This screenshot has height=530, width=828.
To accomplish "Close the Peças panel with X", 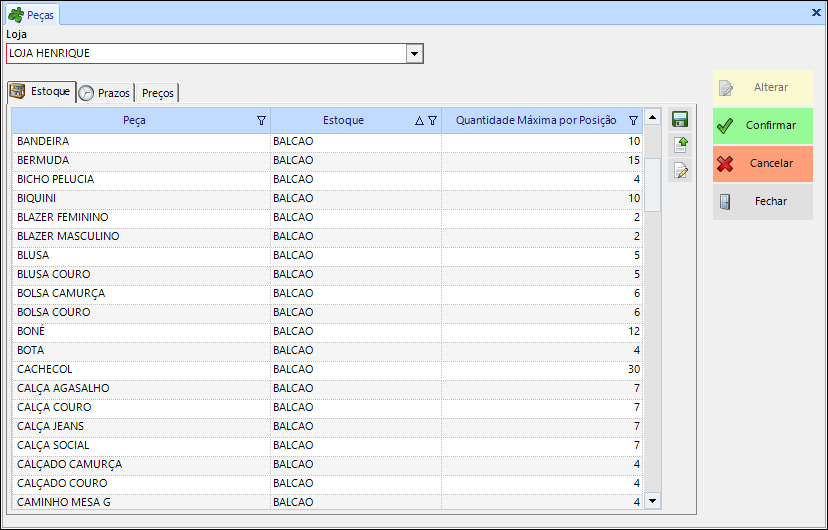I will click(816, 13).
